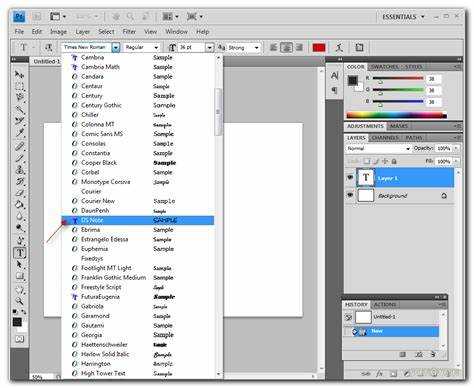Select the Paint Bucket tool
Screen dimensions: 474x388
pos(19,205)
